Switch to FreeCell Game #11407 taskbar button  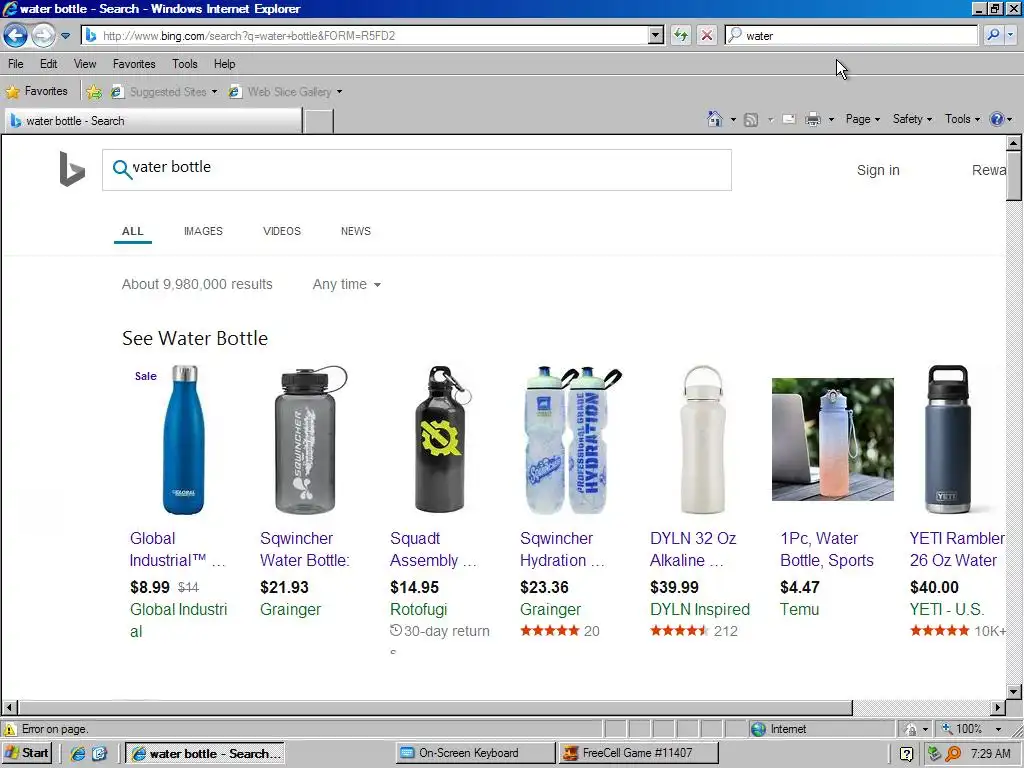[638, 753]
